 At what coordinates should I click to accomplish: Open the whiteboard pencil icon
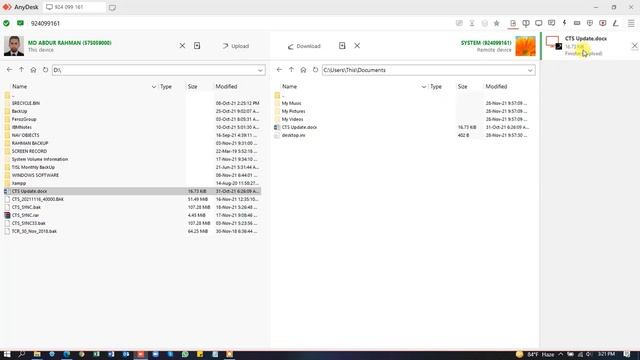tap(616, 23)
